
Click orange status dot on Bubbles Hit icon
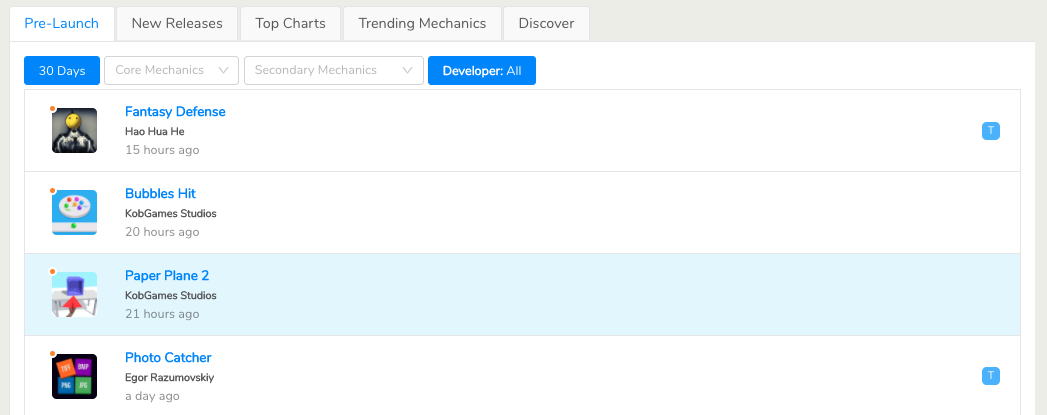click(52, 190)
